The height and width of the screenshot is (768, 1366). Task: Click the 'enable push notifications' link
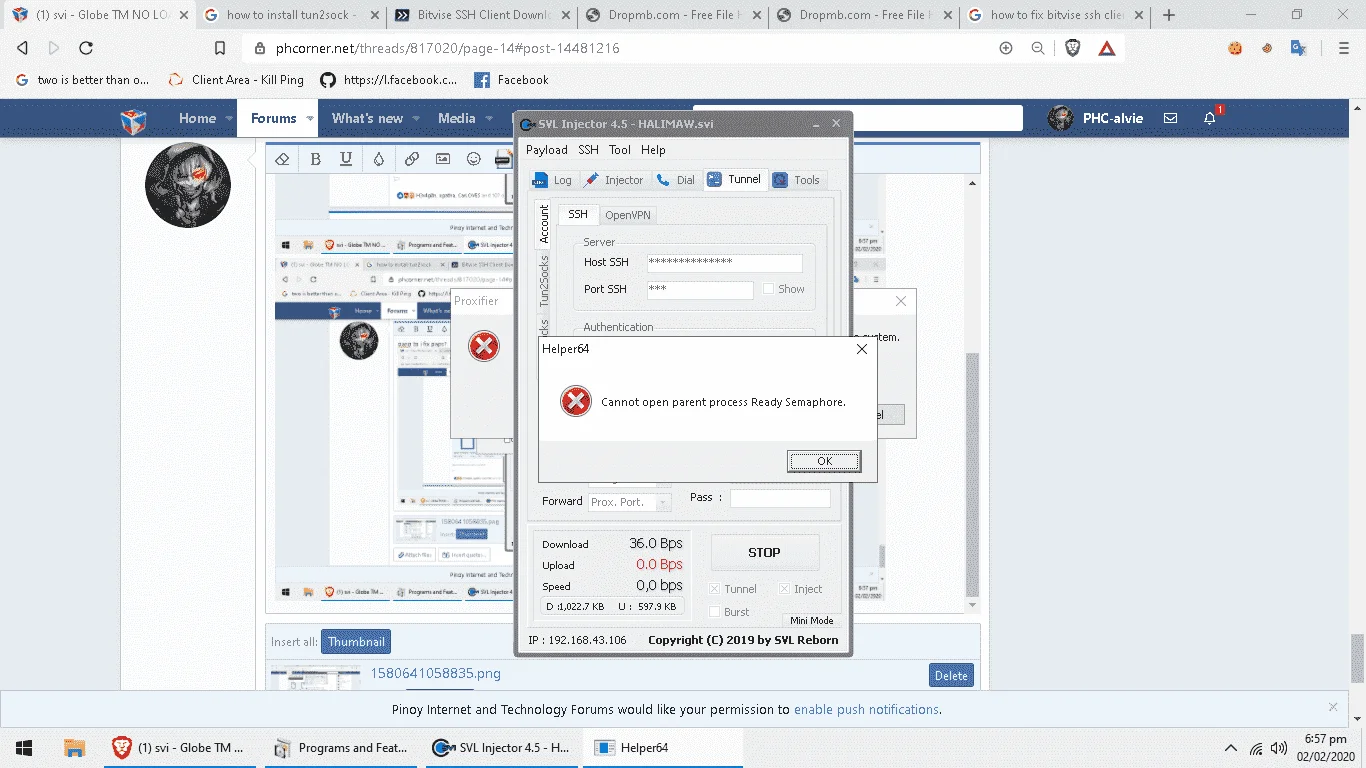[x=866, y=710]
